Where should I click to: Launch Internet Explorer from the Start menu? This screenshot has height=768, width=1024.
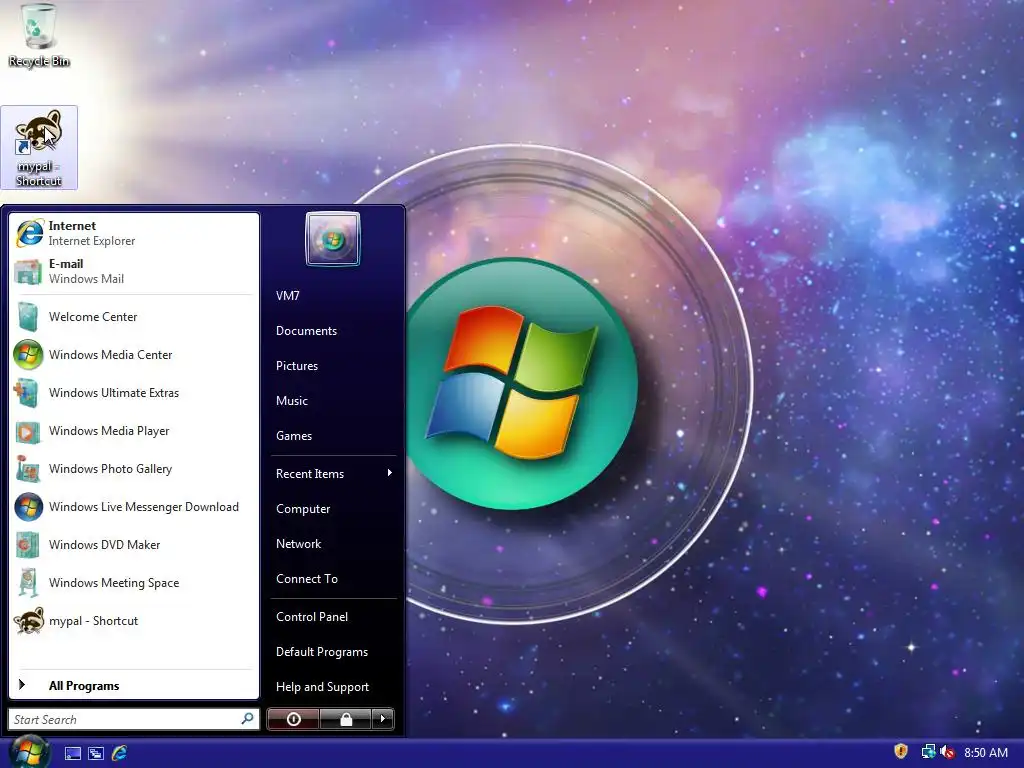[x=134, y=233]
